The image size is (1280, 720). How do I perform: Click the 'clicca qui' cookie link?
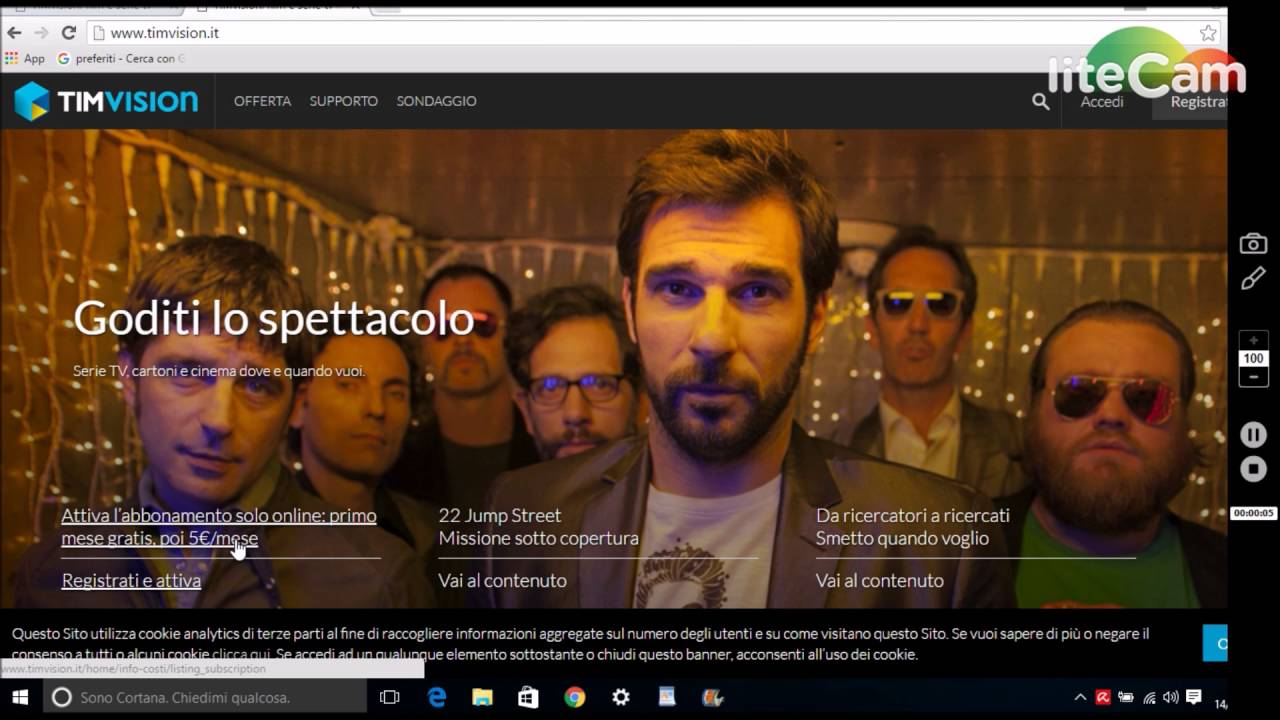(241, 654)
